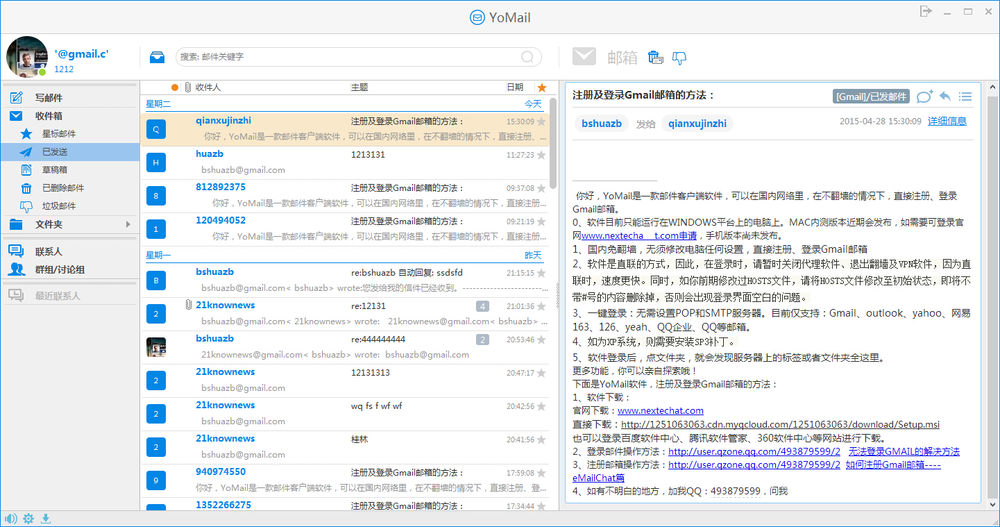Click the download icon in status bar
The height and width of the screenshot is (527, 1000).
[x=46, y=519]
